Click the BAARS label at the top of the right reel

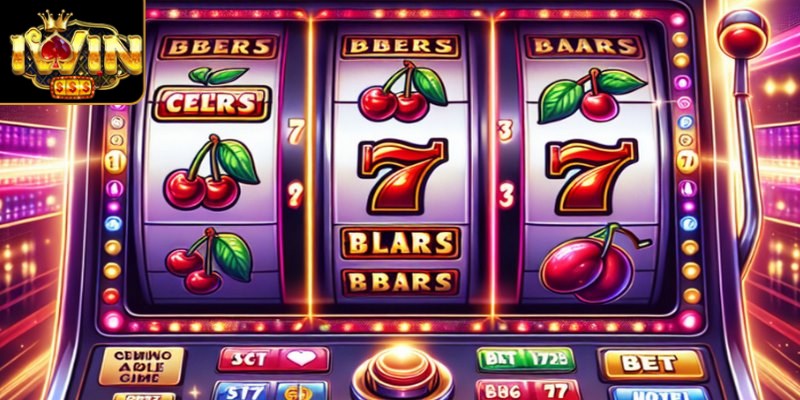584,46
